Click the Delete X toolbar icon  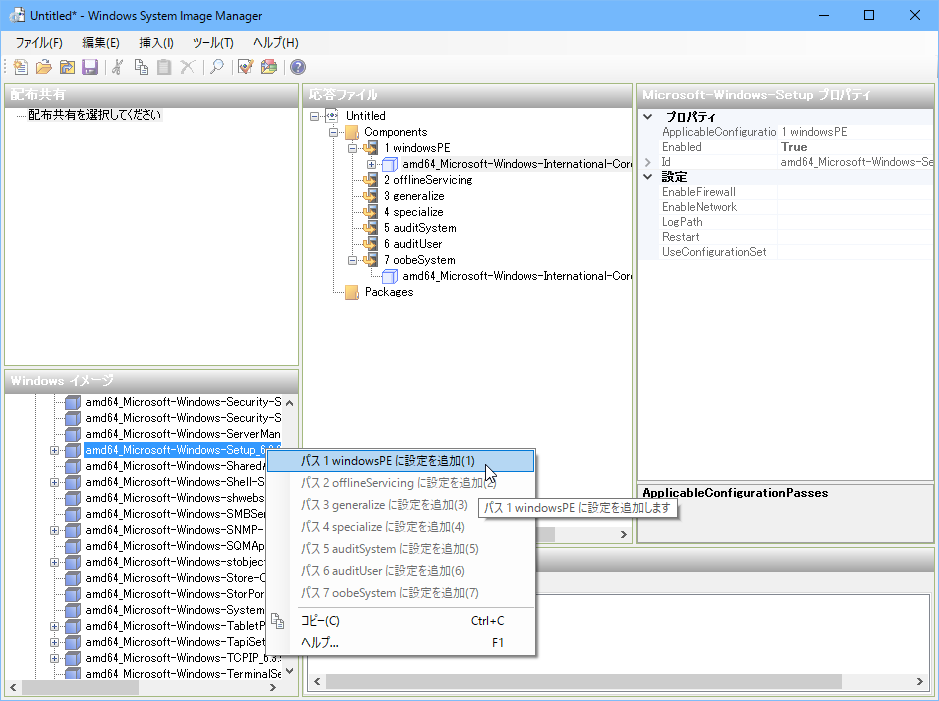click(187, 67)
